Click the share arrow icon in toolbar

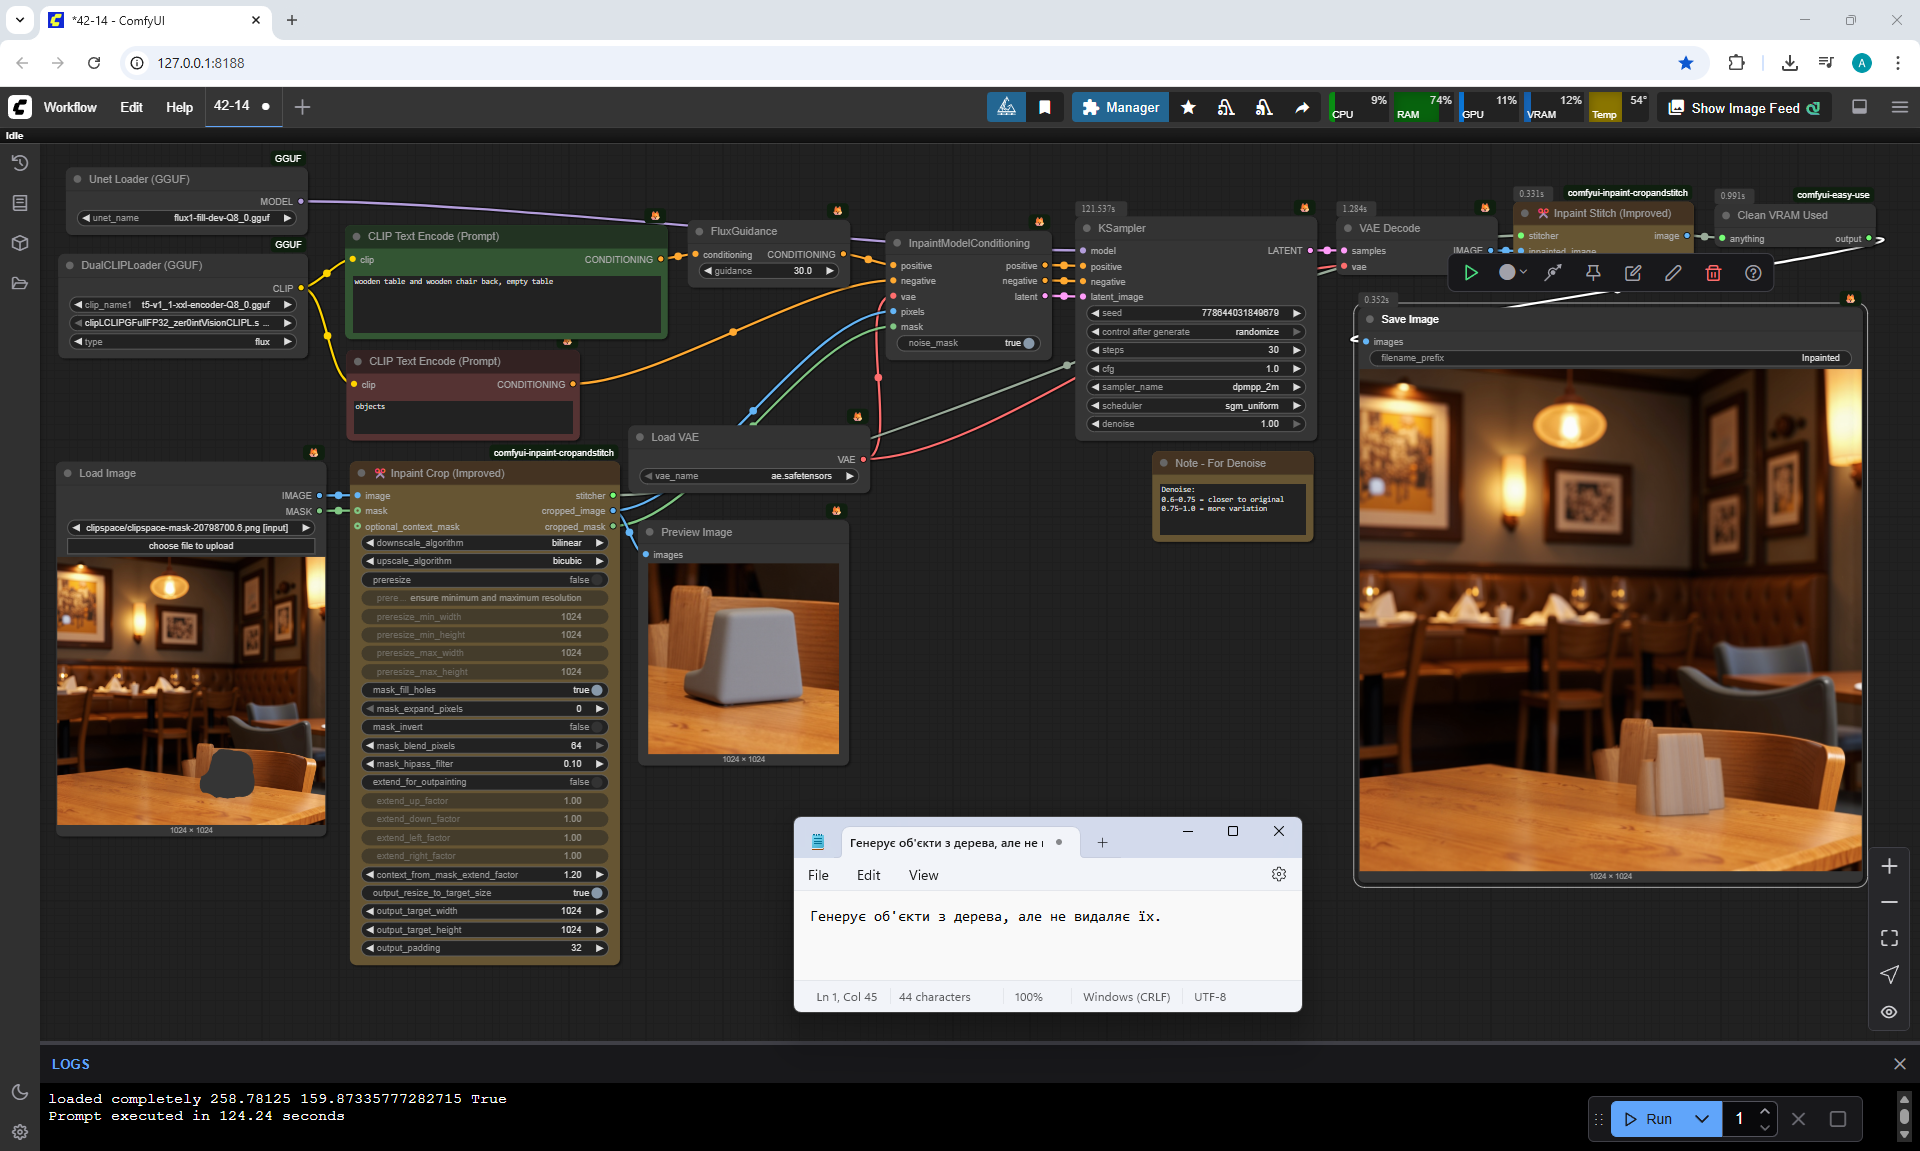[x=1302, y=107]
